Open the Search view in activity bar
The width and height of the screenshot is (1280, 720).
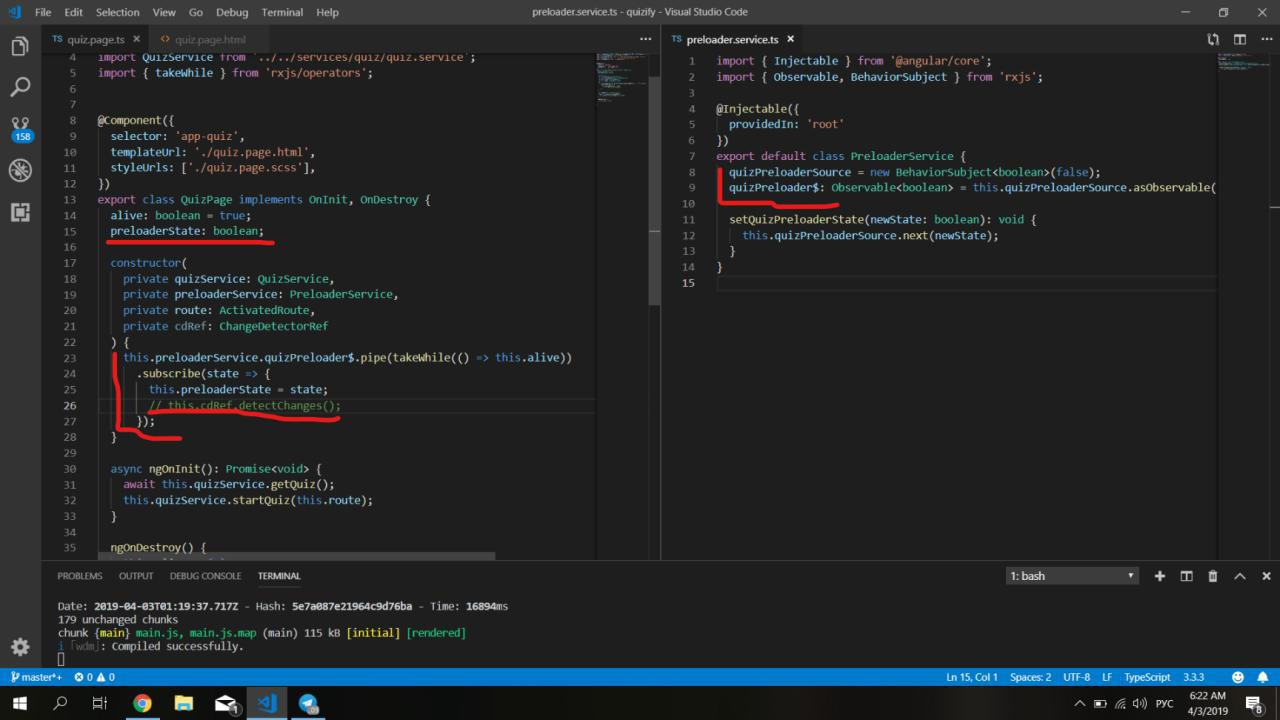(x=19, y=88)
